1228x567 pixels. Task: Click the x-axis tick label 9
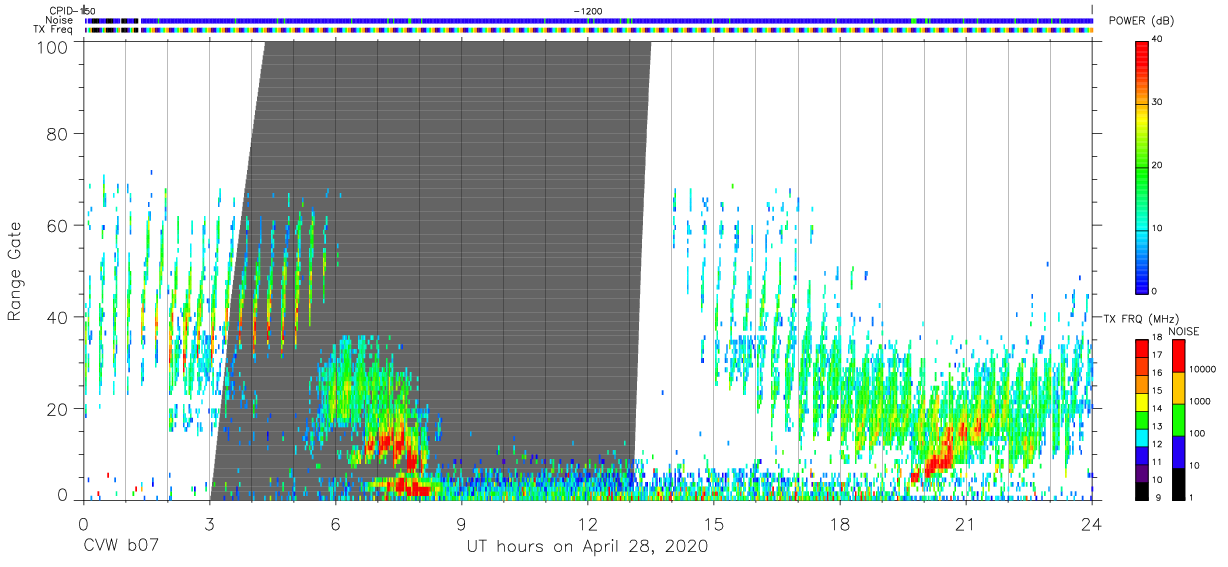coord(461,523)
